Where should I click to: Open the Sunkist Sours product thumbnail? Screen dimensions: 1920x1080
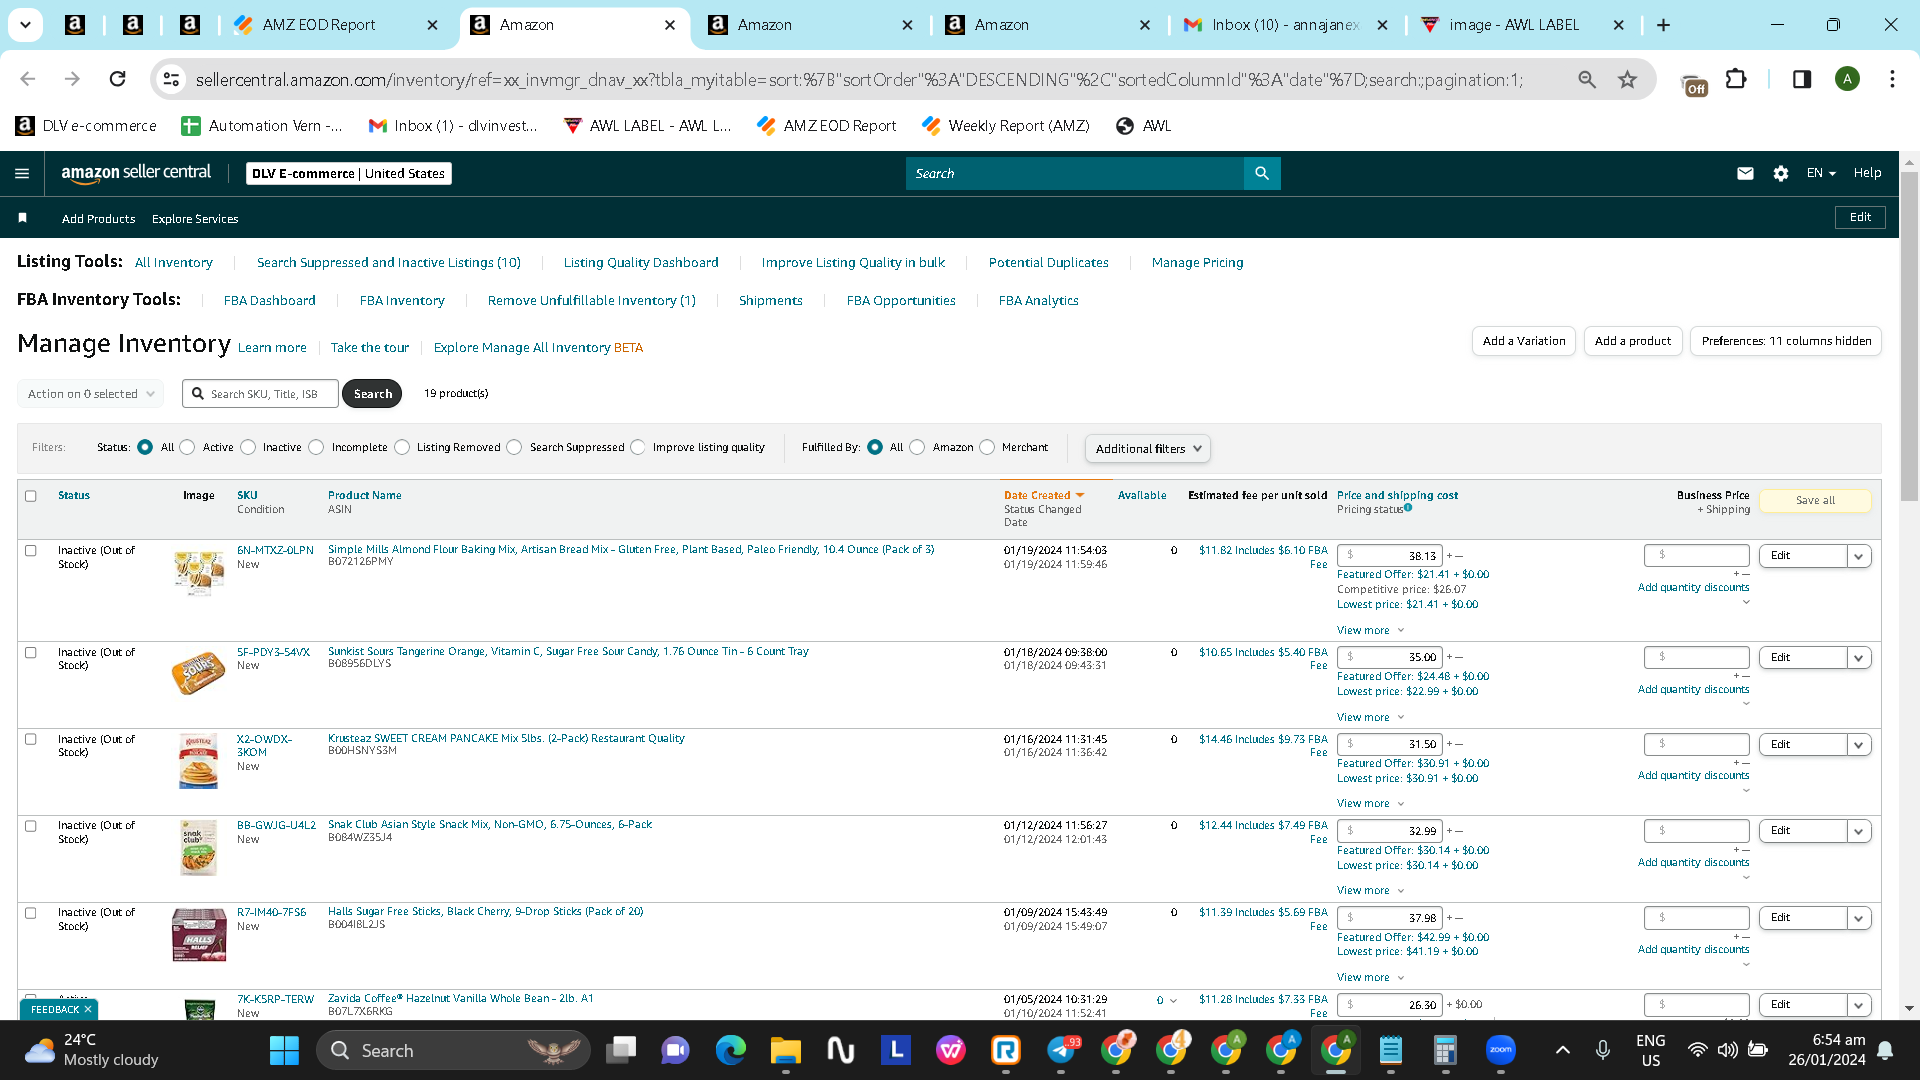(x=198, y=672)
